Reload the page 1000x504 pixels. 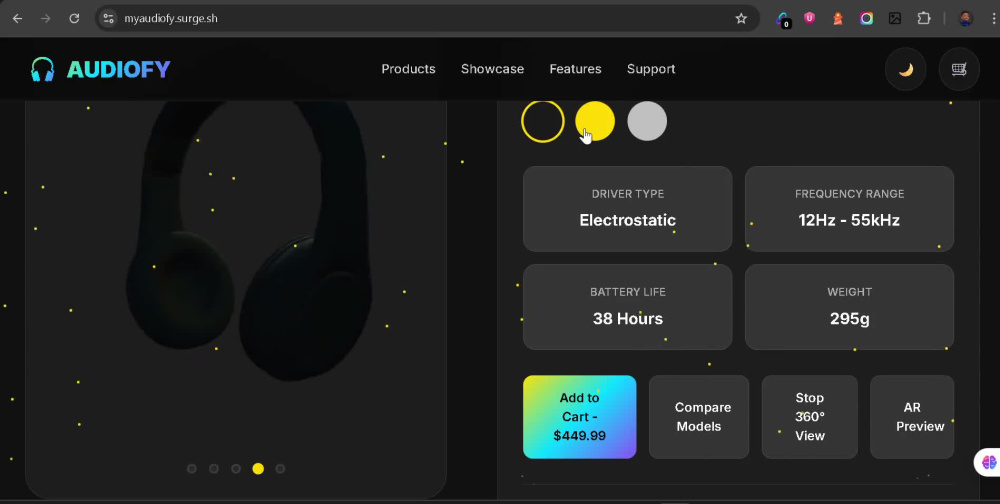point(74,19)
